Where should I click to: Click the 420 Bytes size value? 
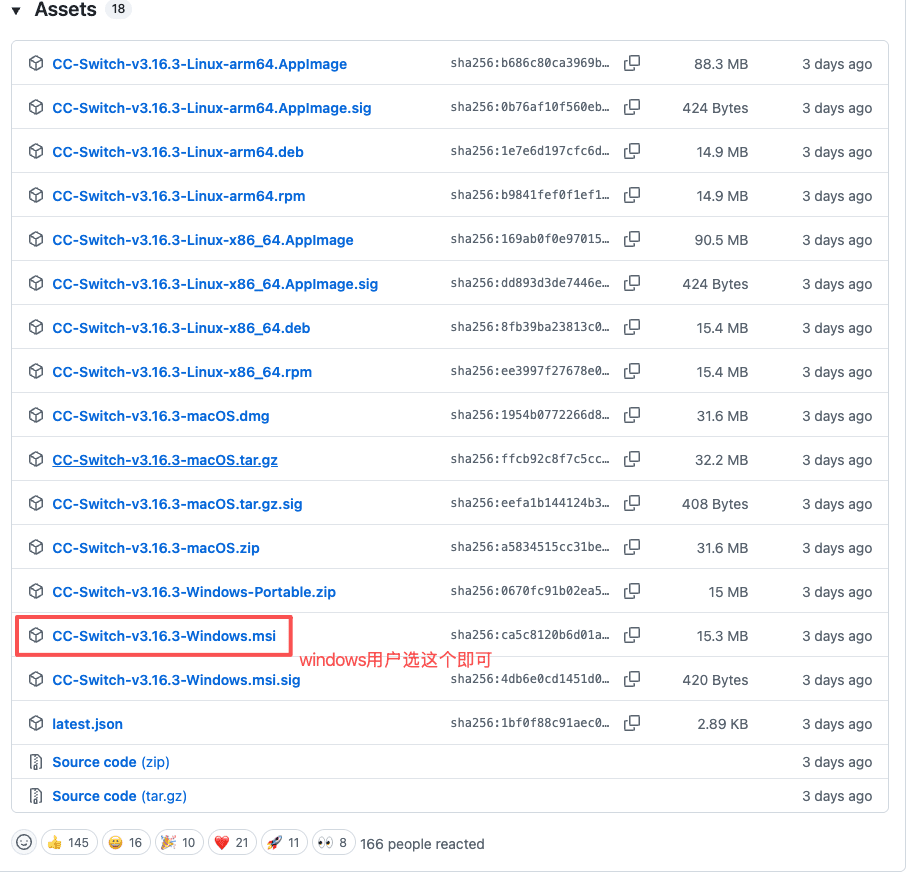click(x=715, y=680)
